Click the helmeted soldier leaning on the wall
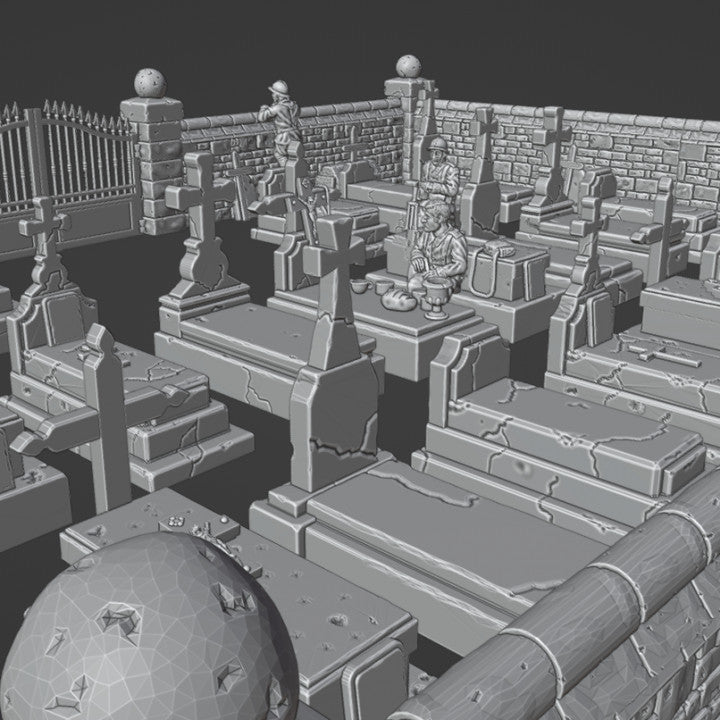 coord(282,120)
